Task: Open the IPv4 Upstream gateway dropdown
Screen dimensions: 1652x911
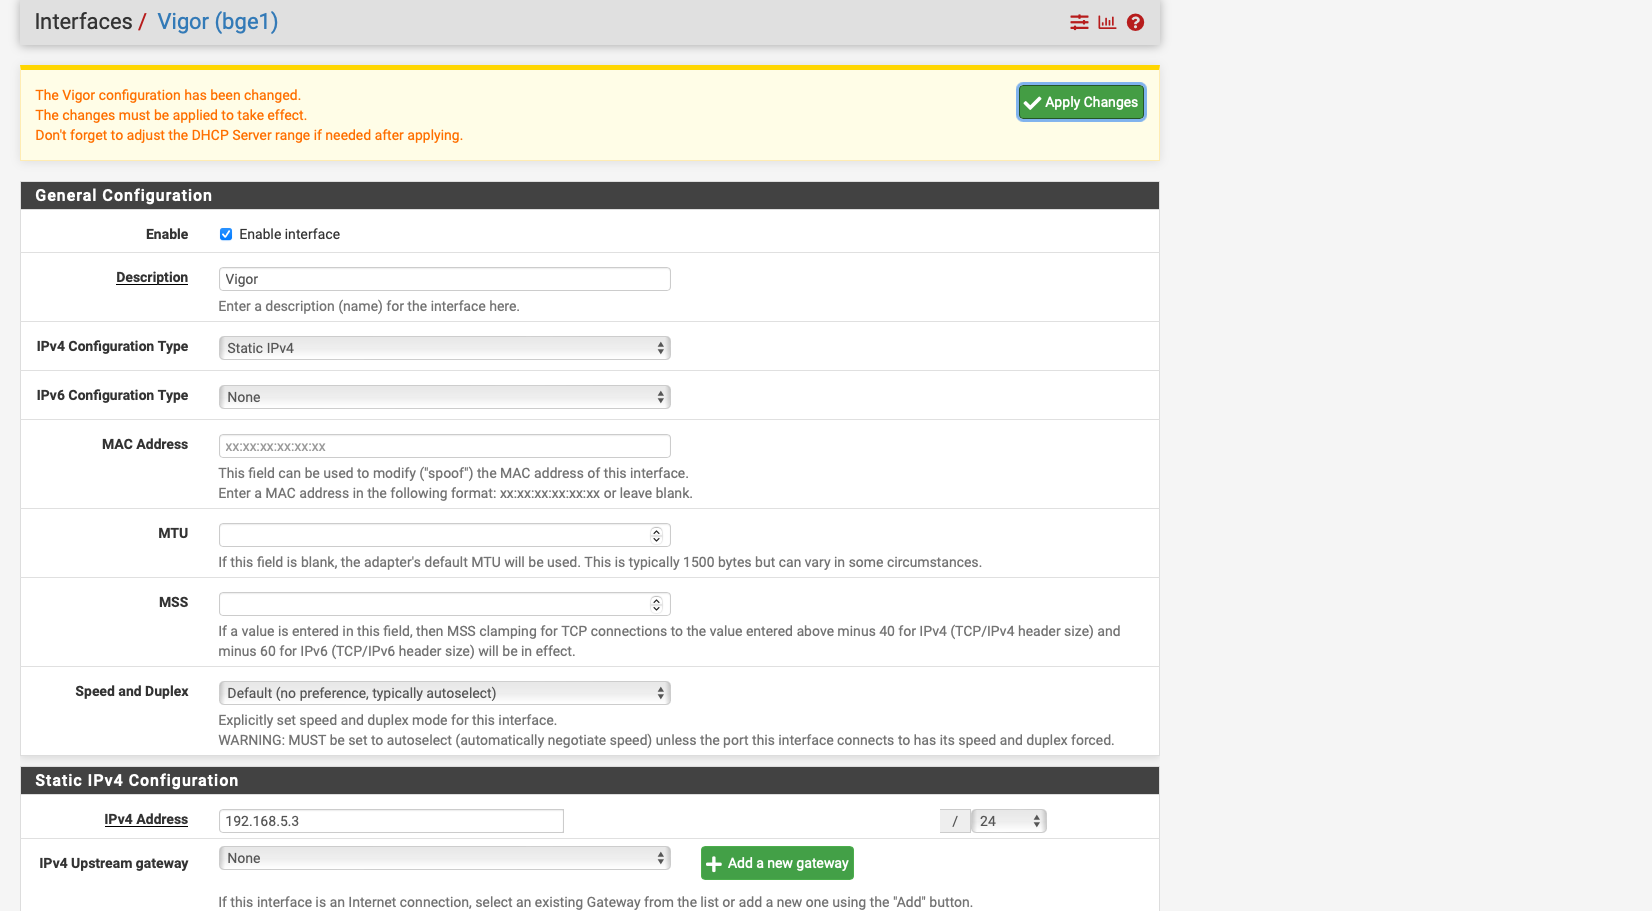Action: tap(444, 858)
